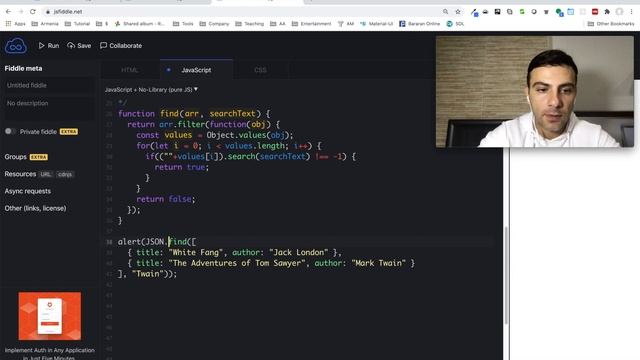Image resolution: width=640 pixels, height=360 pixels.
Task: Click the "Mark Twain" string in code
Action: click(378, 263)
